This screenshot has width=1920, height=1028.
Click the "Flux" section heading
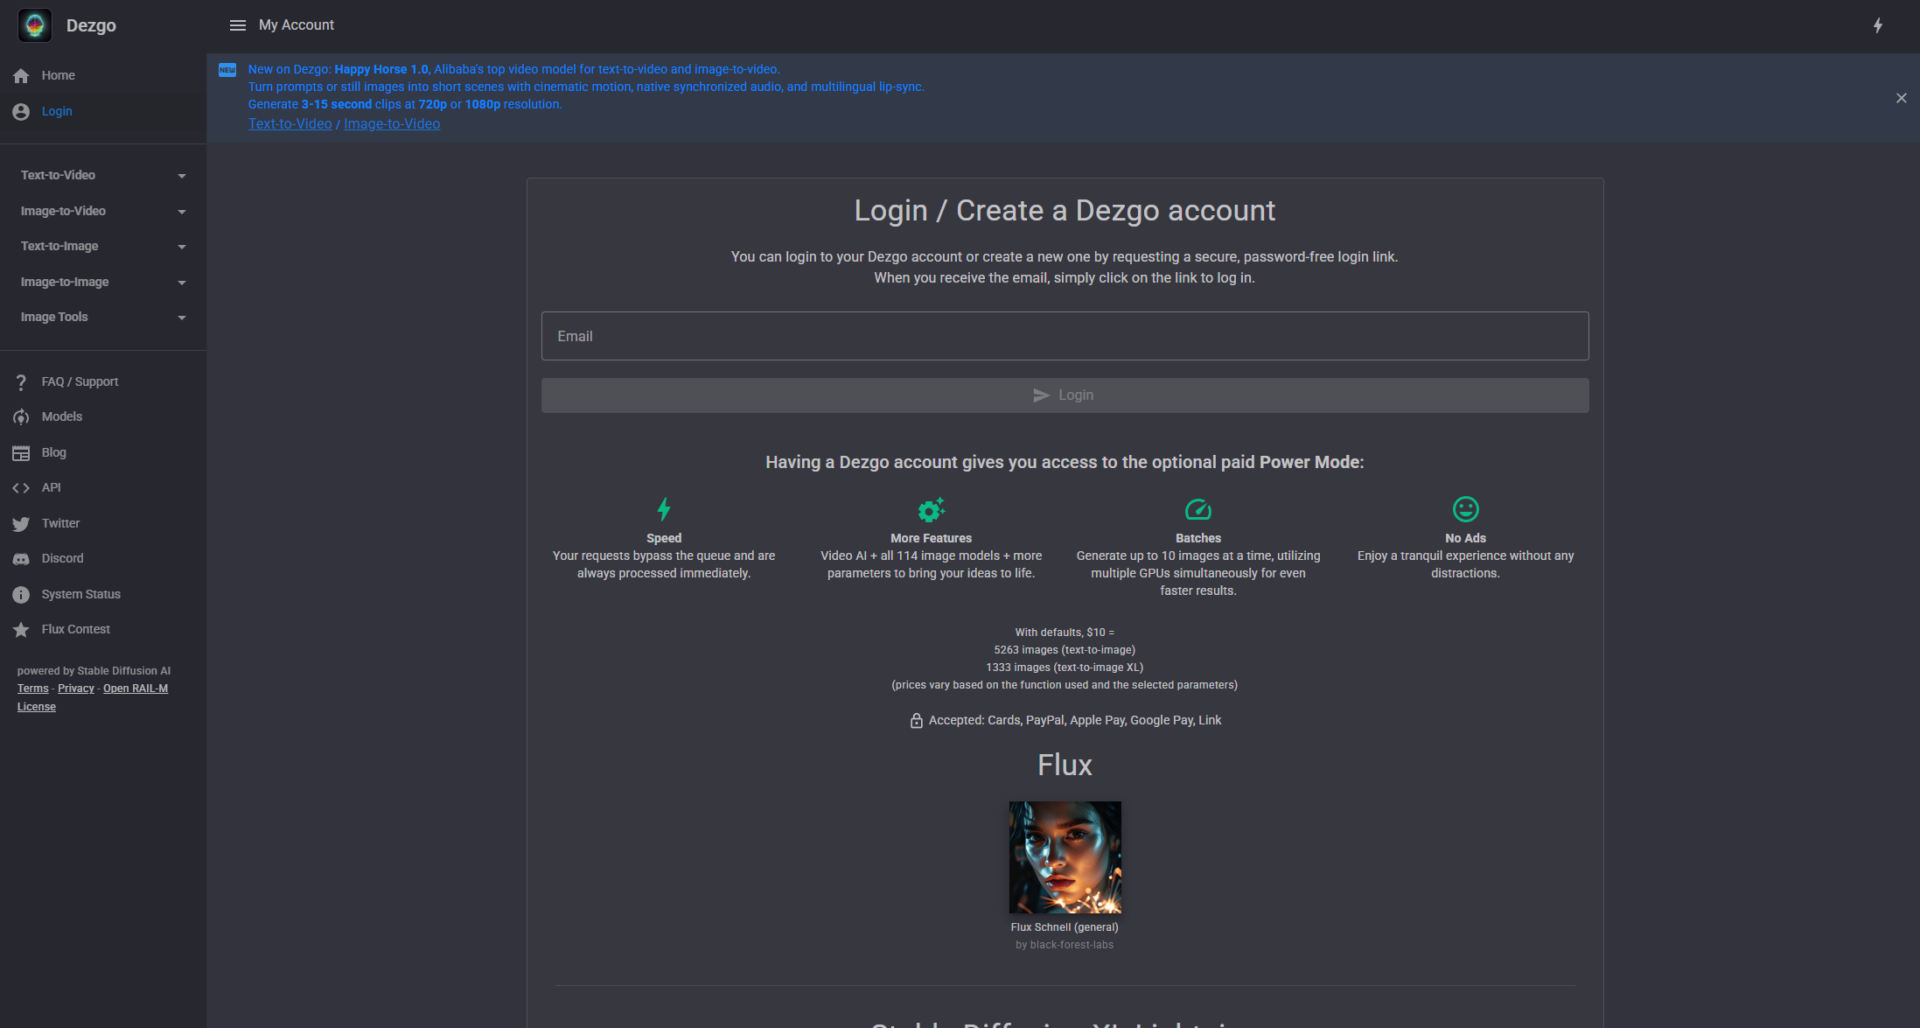coord(1064,766)
